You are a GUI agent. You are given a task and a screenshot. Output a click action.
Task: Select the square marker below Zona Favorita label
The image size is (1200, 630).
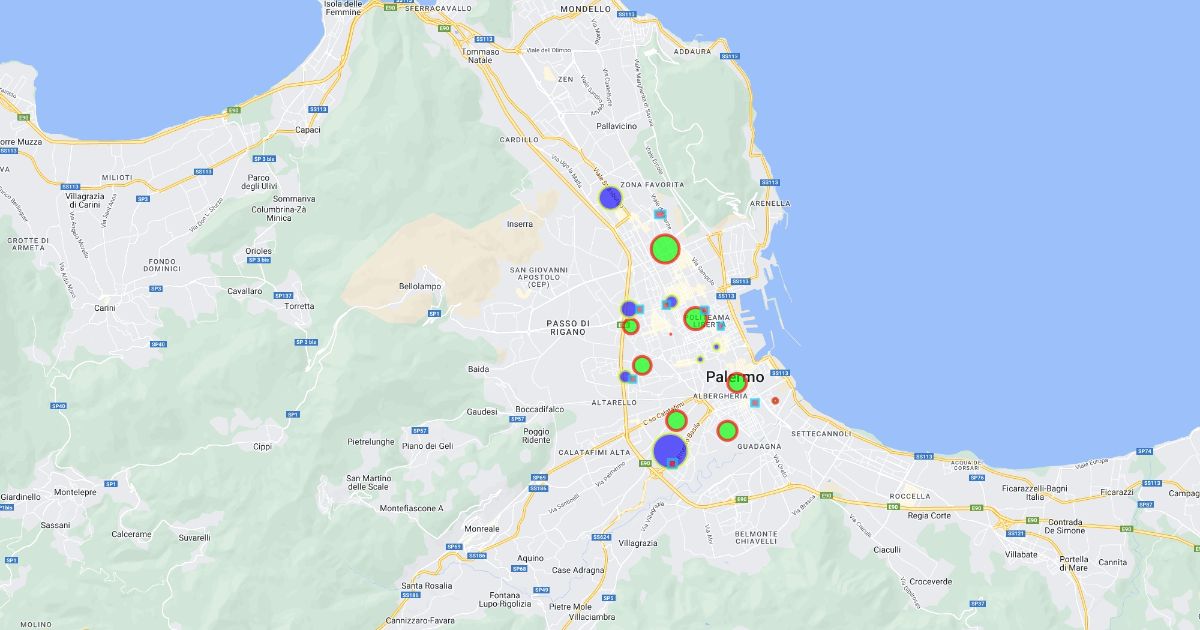click(x=659, y=214)
